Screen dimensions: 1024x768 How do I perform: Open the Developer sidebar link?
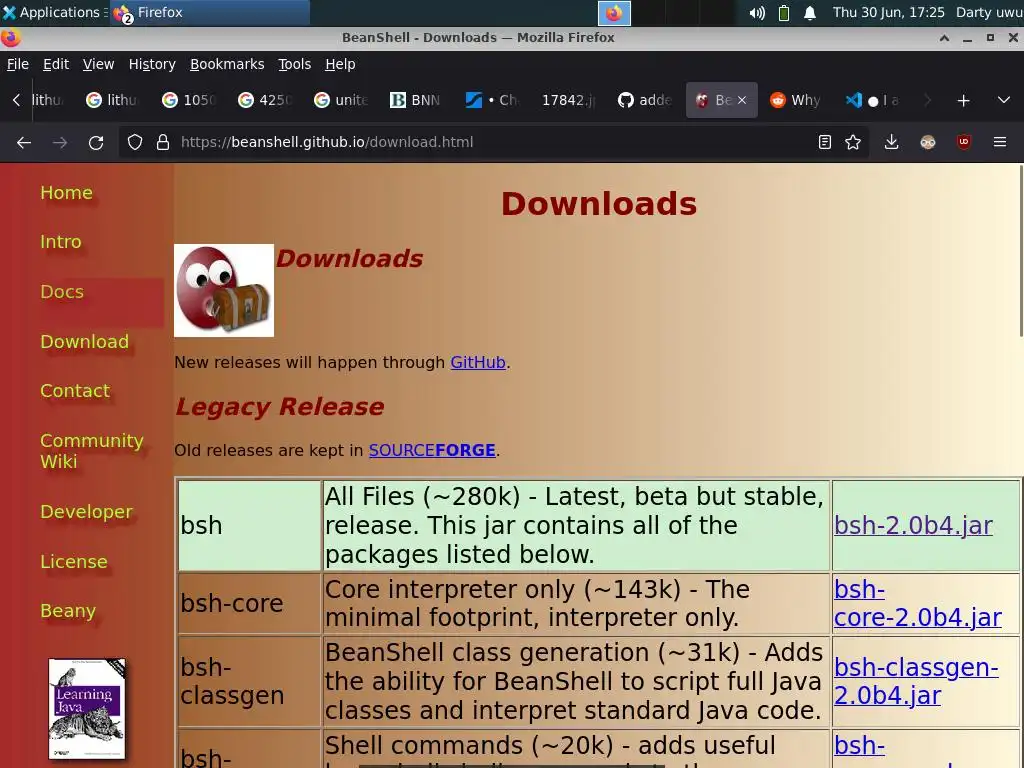click(x=86, y=511)
